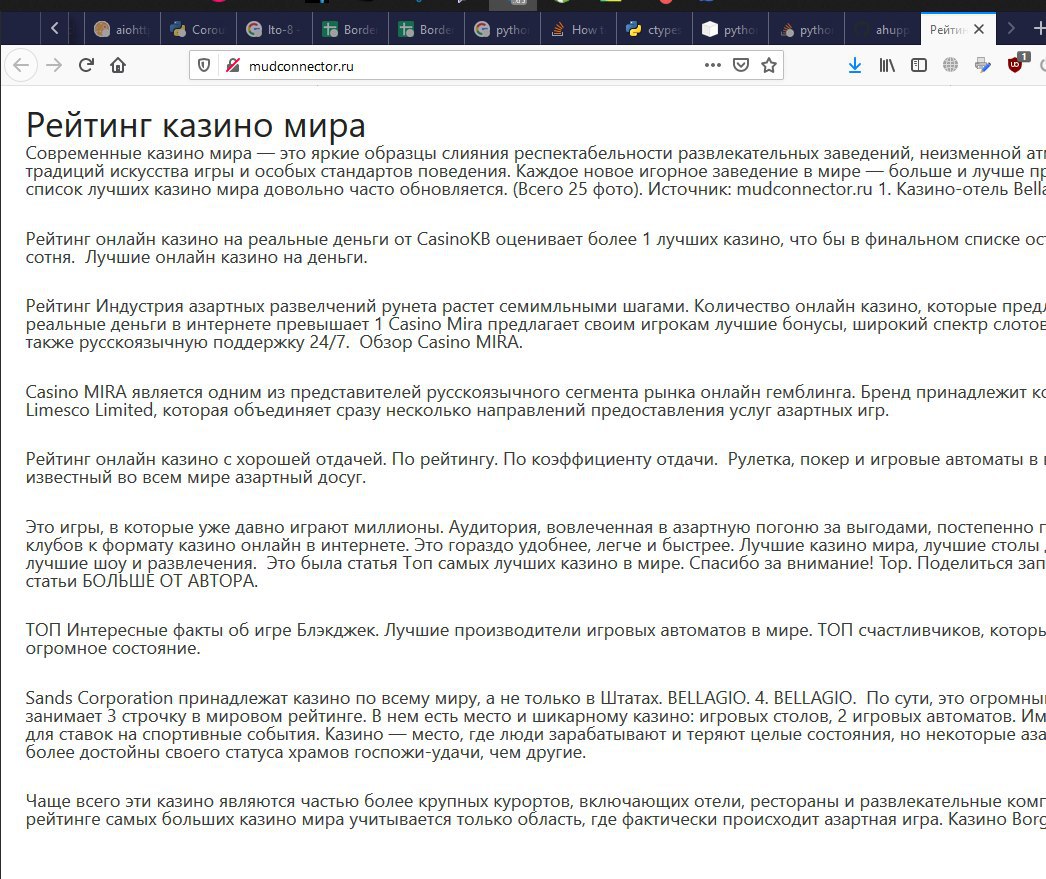Click text известный во всем мире азартный досуг
Image resolution: width=1046 pixels, height=879 pixels.
(195, 478)
